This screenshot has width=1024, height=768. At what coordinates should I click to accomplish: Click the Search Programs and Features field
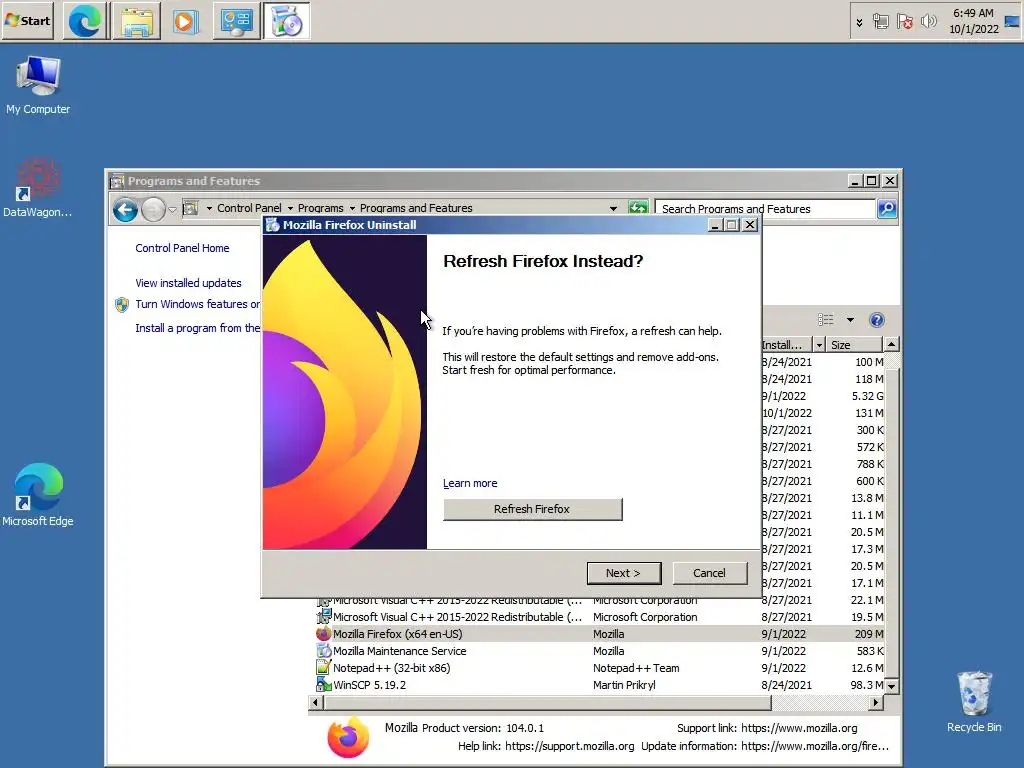click(764, 209)
